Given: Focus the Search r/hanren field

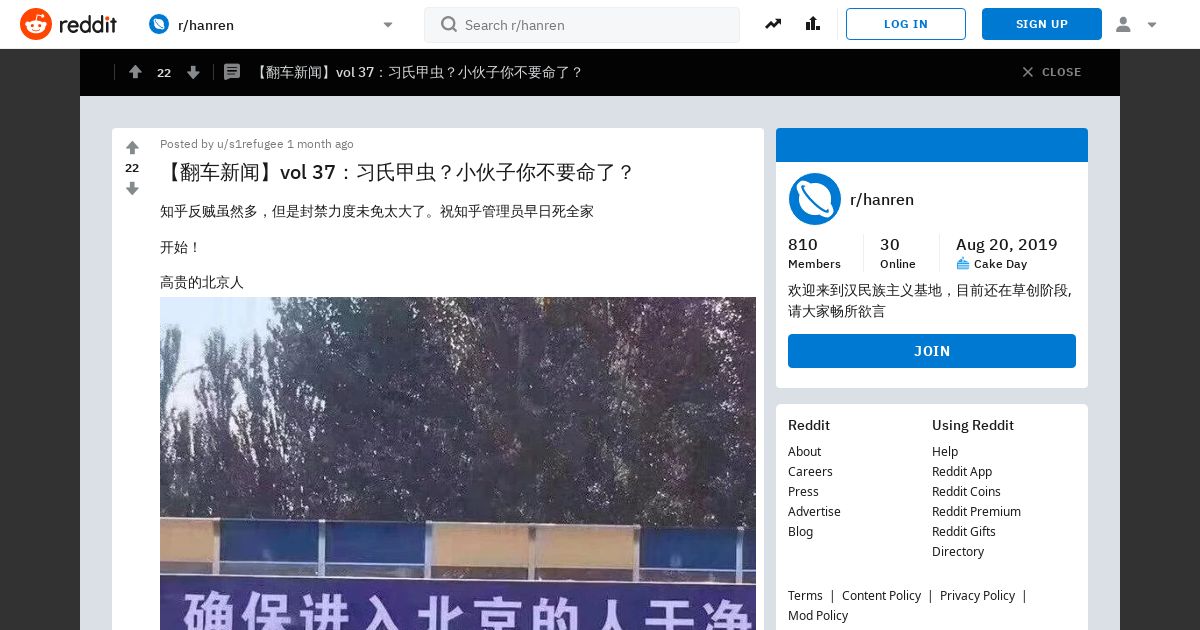Looking at the screenshot, I should (x=582, y=25).
